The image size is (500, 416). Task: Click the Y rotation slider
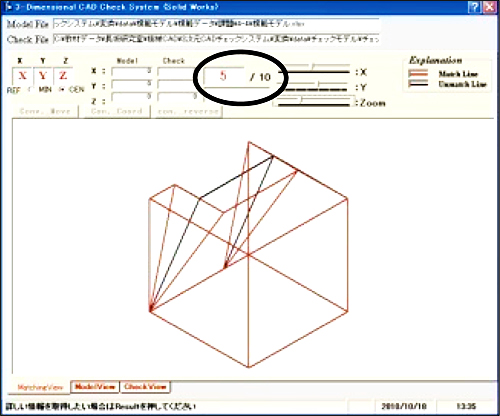pyautogui.click(x=315, y=86)
